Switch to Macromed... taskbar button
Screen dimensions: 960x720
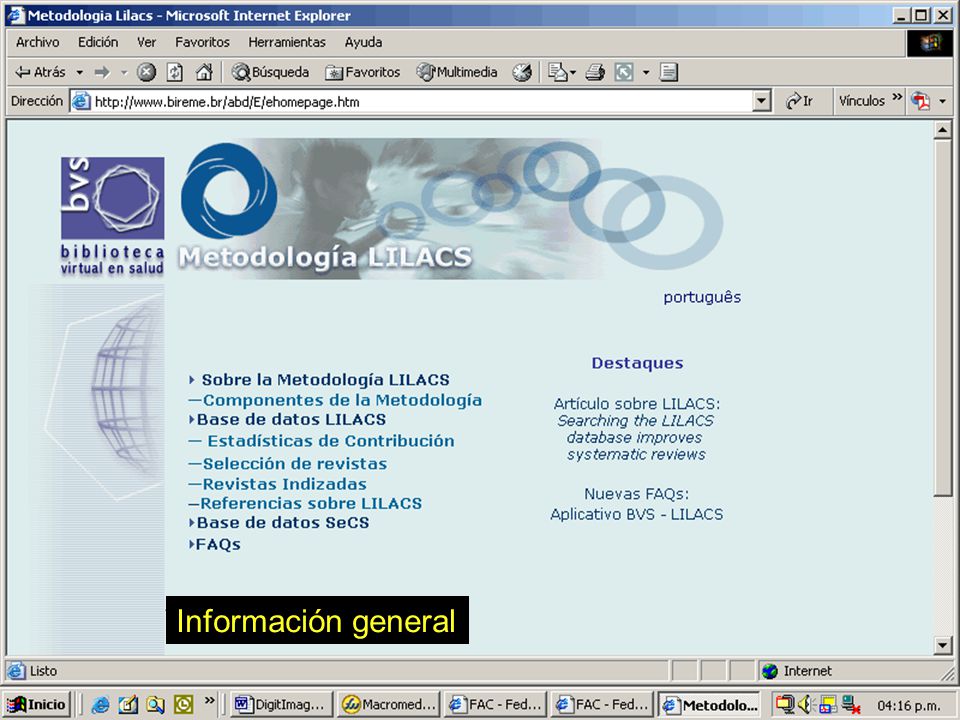388,705
